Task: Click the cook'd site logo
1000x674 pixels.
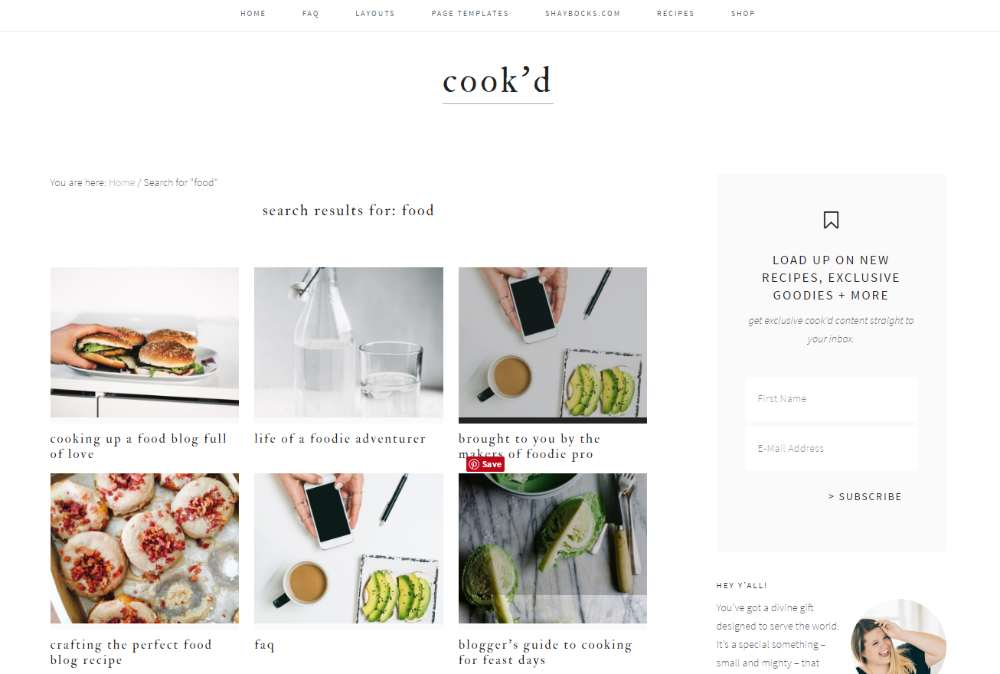Action: [x=497, y=81]
